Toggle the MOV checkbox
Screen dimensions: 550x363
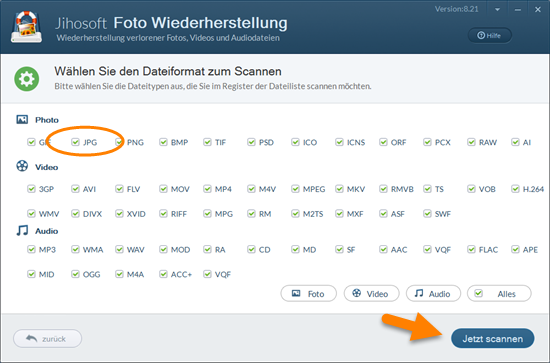tap(163, 189)
